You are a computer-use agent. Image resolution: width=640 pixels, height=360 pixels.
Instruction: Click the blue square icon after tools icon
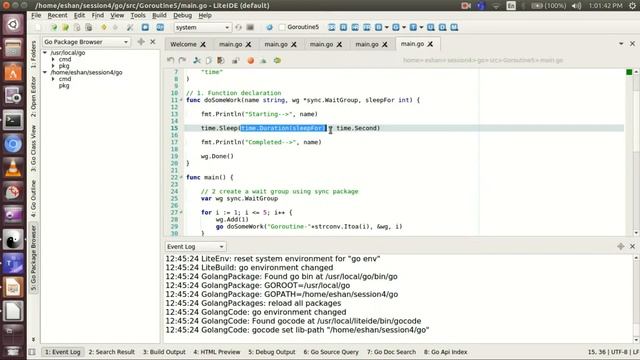(145, 27)
